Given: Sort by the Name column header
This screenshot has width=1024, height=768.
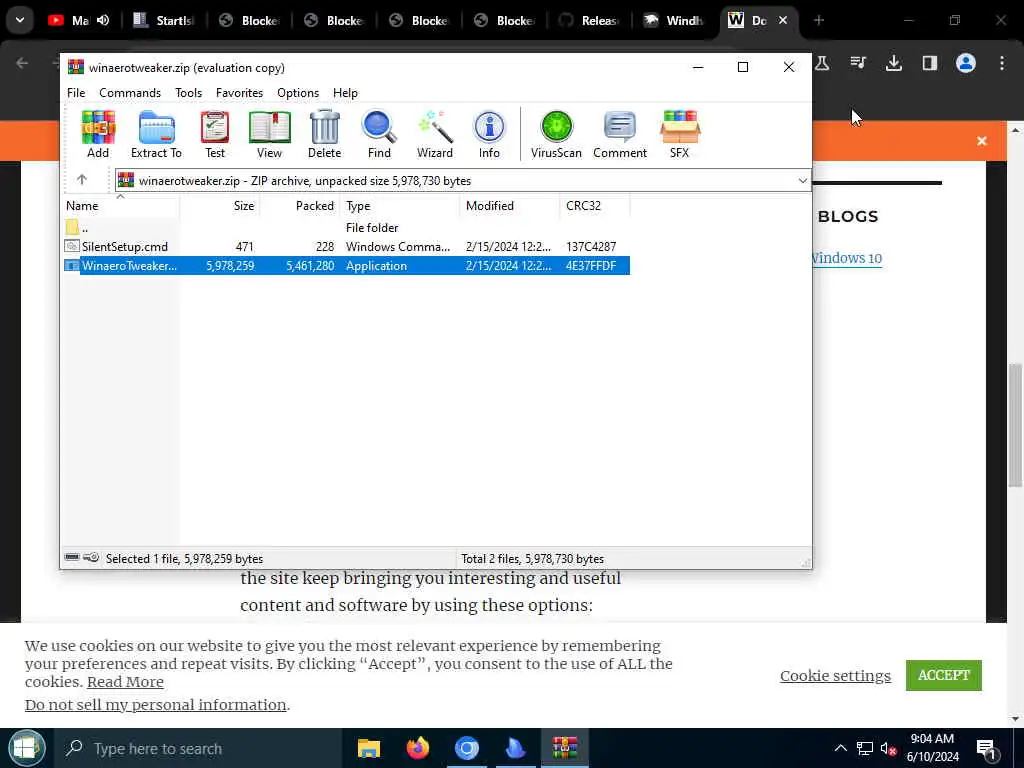Looking at the screenshot, I should point(121,206).
